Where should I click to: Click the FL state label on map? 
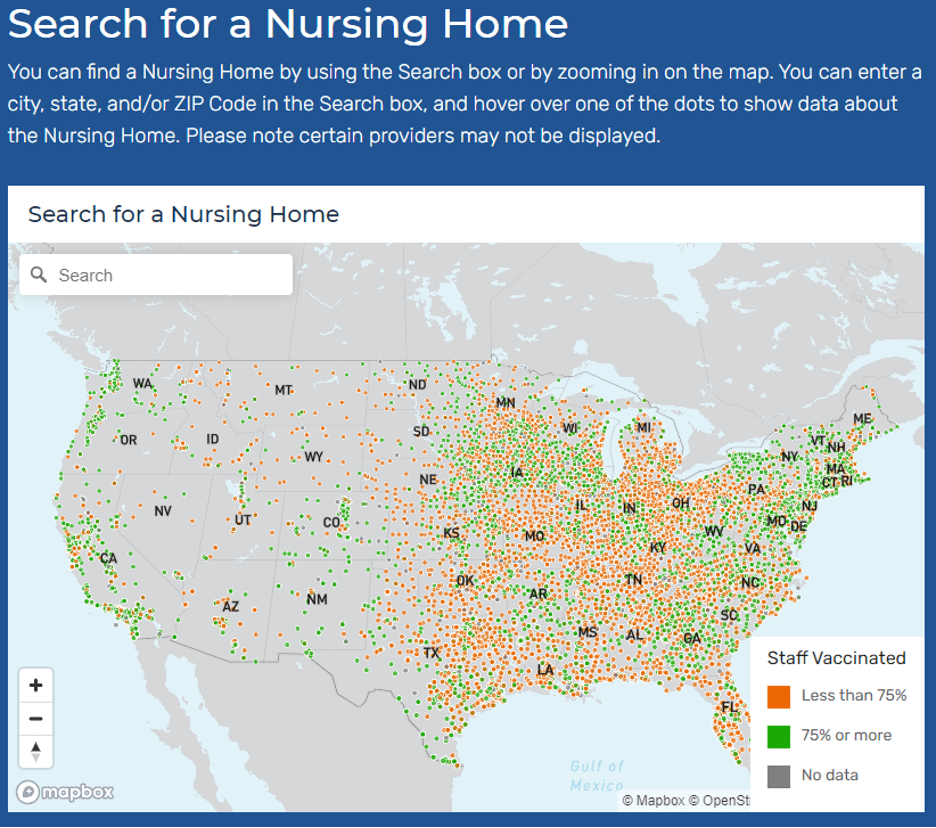pyautogui.click(x=730, y=708)
